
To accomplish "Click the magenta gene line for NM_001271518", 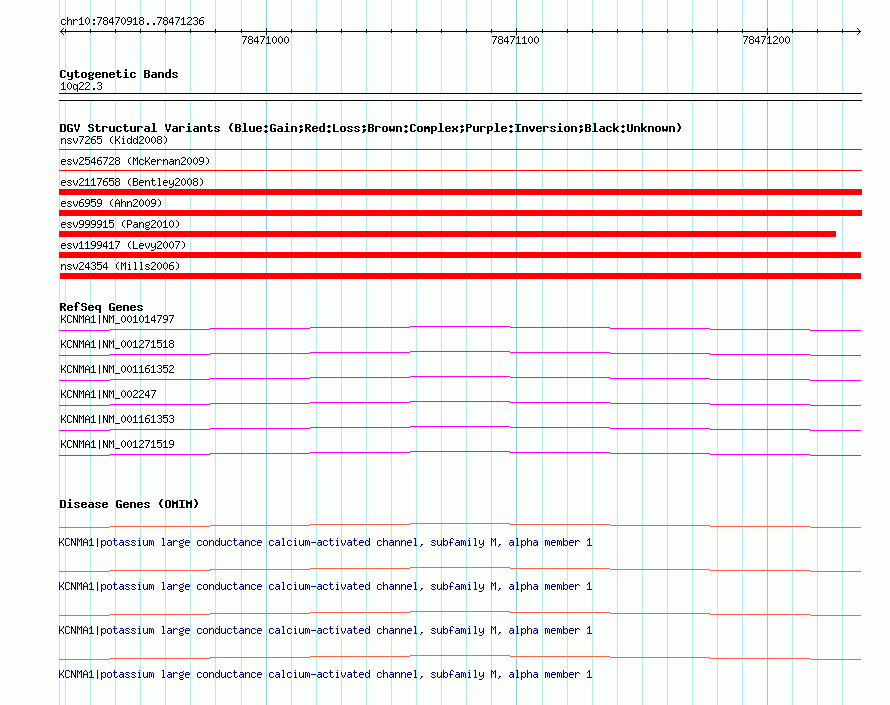I will tap(460, 352).
